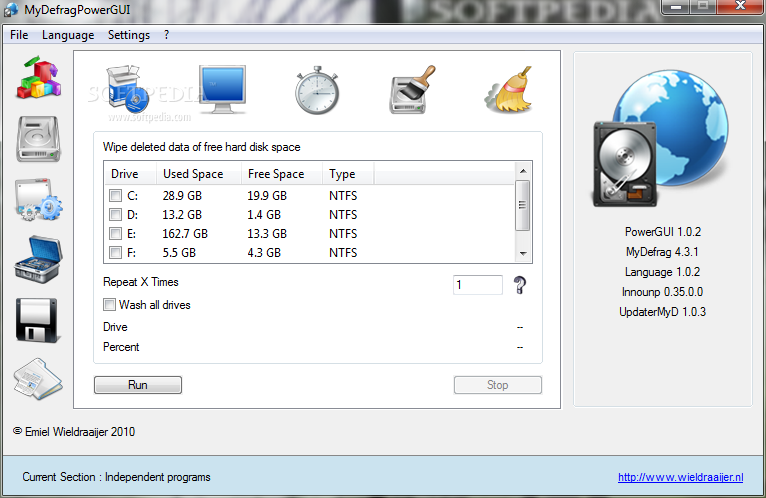Check the E: drive checkbox
Screen dimensions: 766x498
(115, 234)
